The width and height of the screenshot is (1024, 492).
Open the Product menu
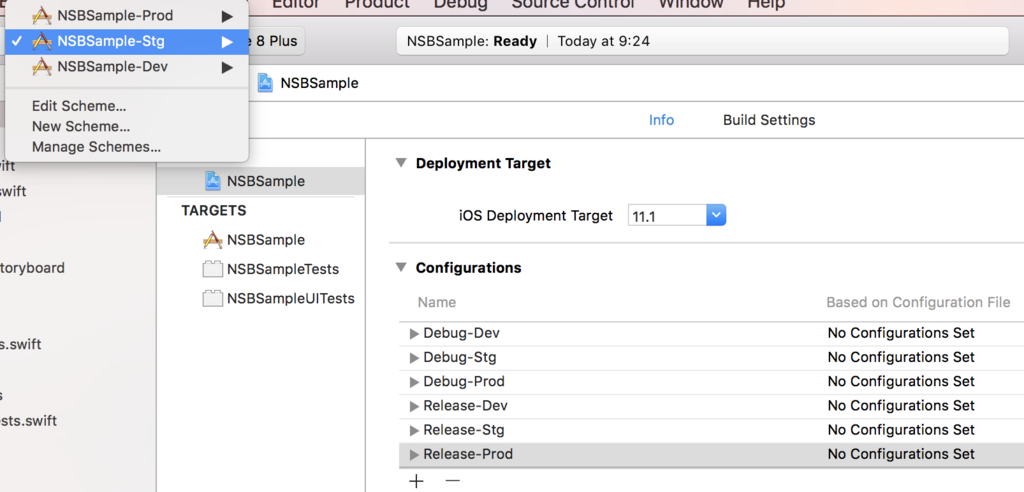[x=377, y=4]
